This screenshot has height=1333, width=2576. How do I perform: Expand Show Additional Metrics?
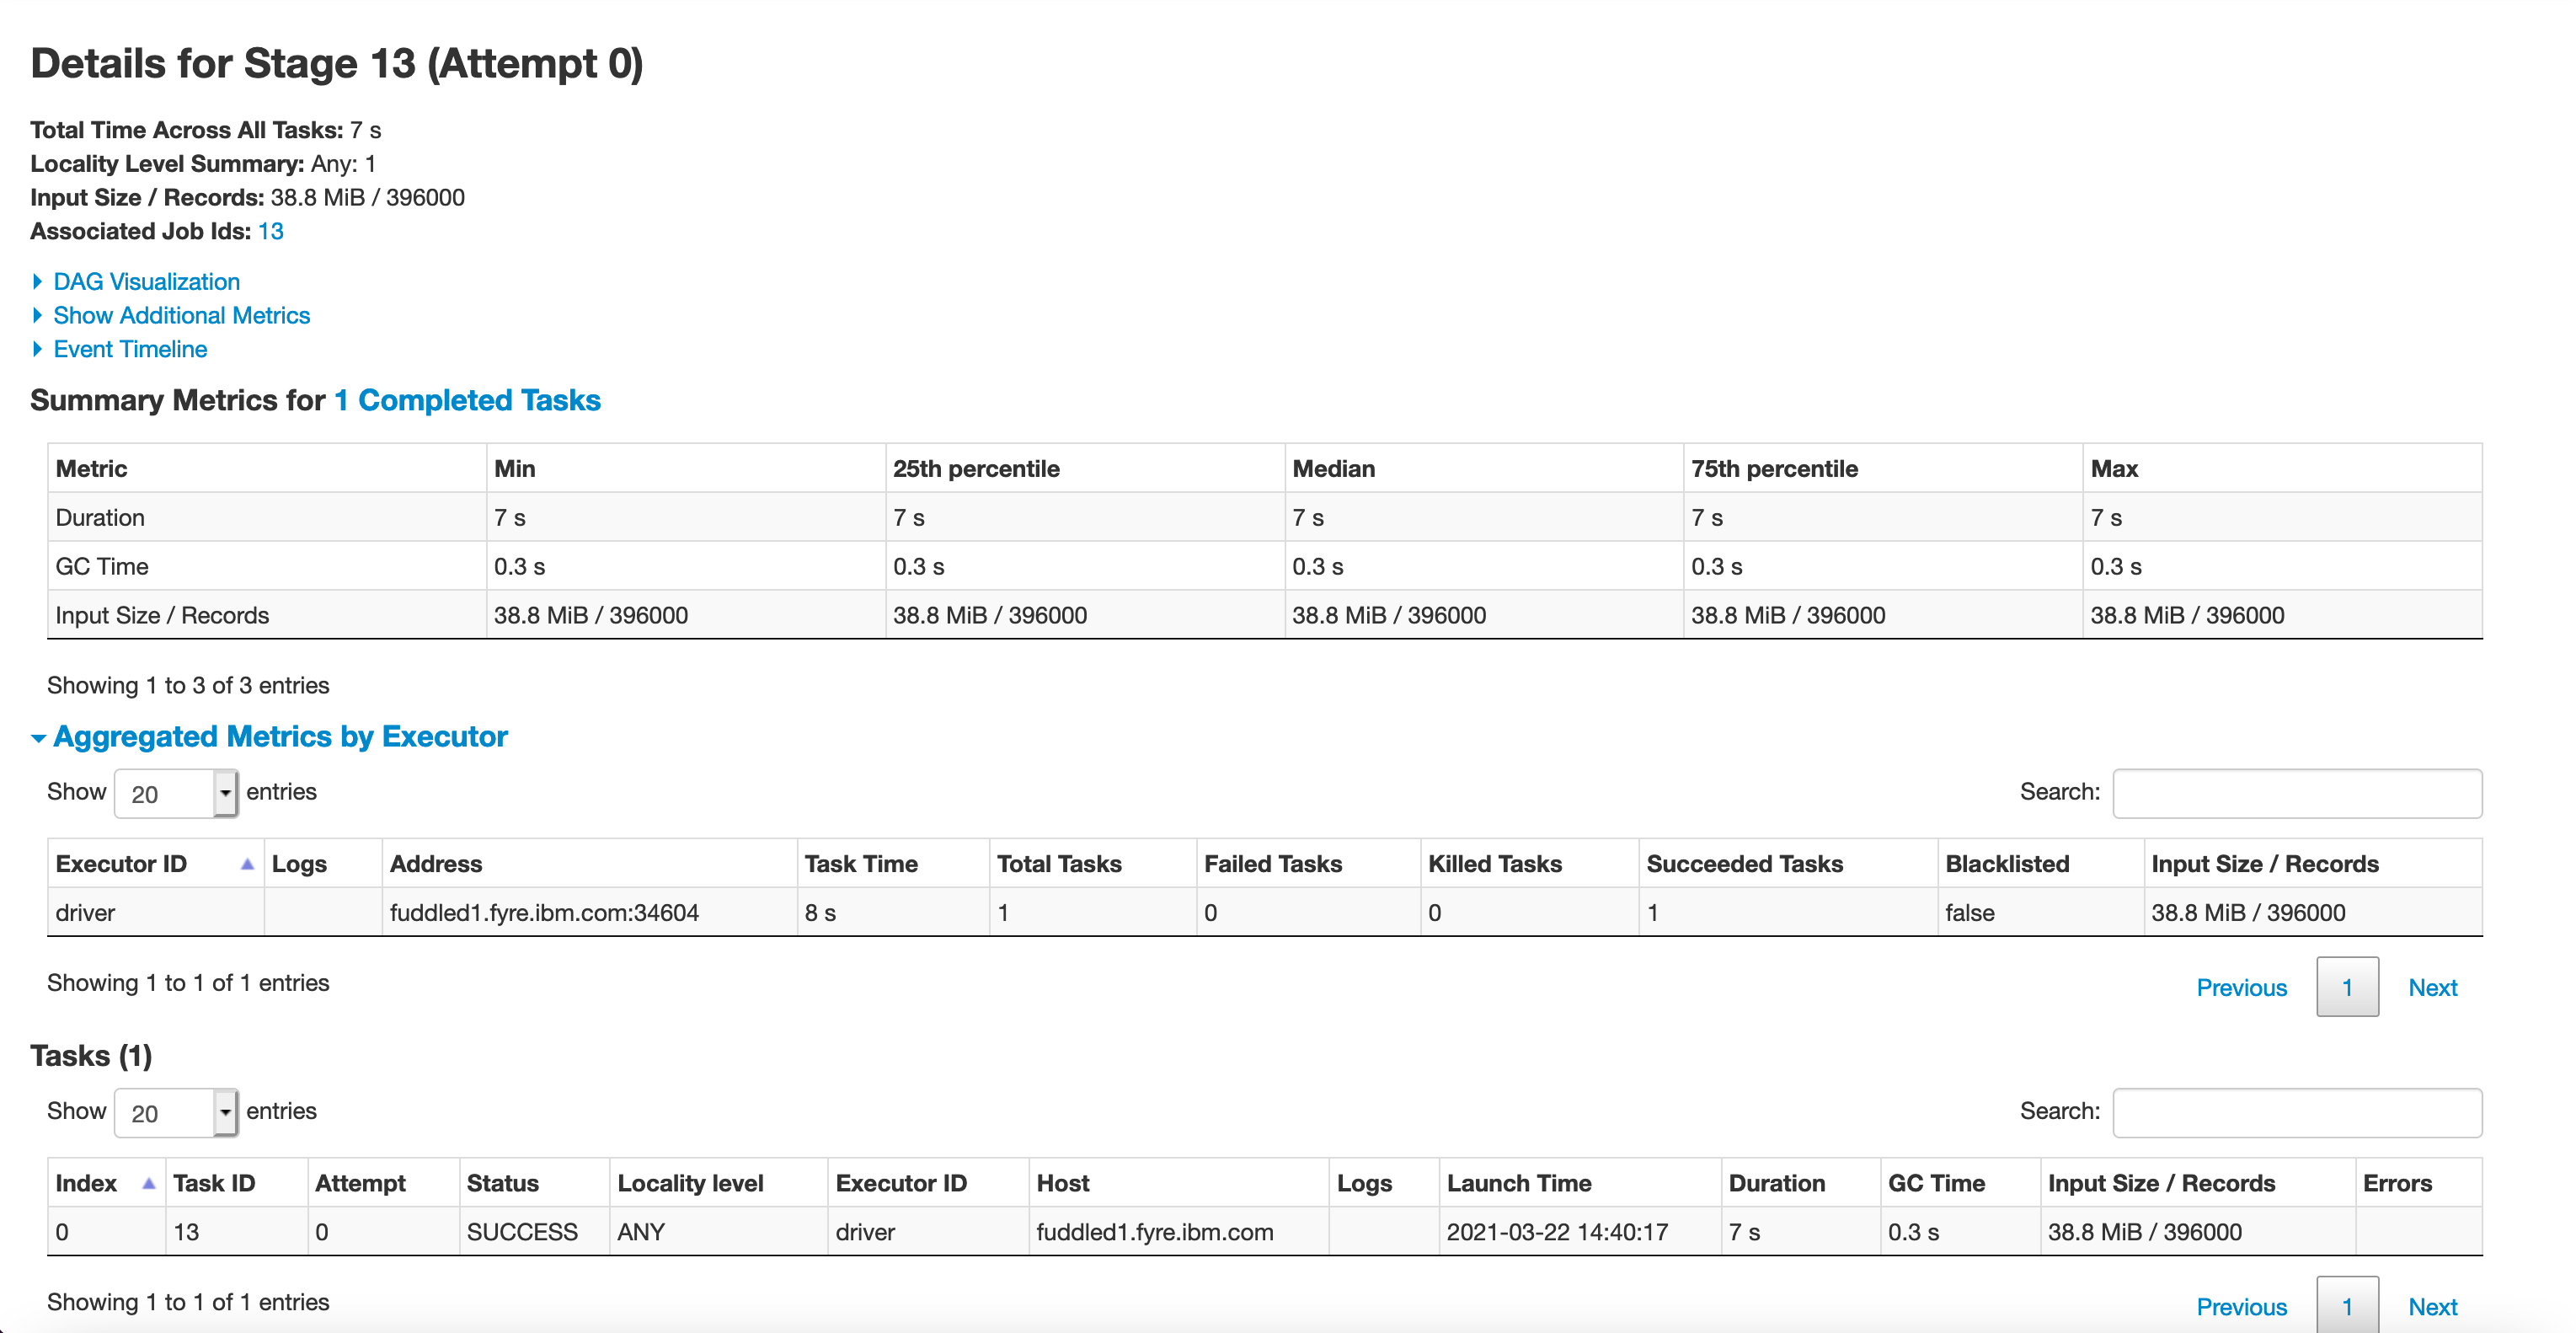pos(181,316)
